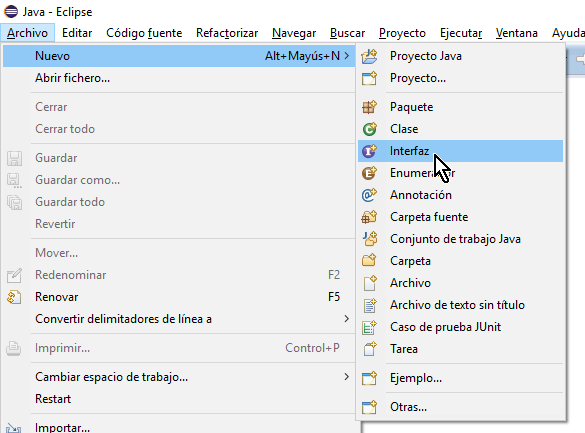Click the Eclipse logo in title bar
Screen dimensions: 585x433
tap(11, 12)
